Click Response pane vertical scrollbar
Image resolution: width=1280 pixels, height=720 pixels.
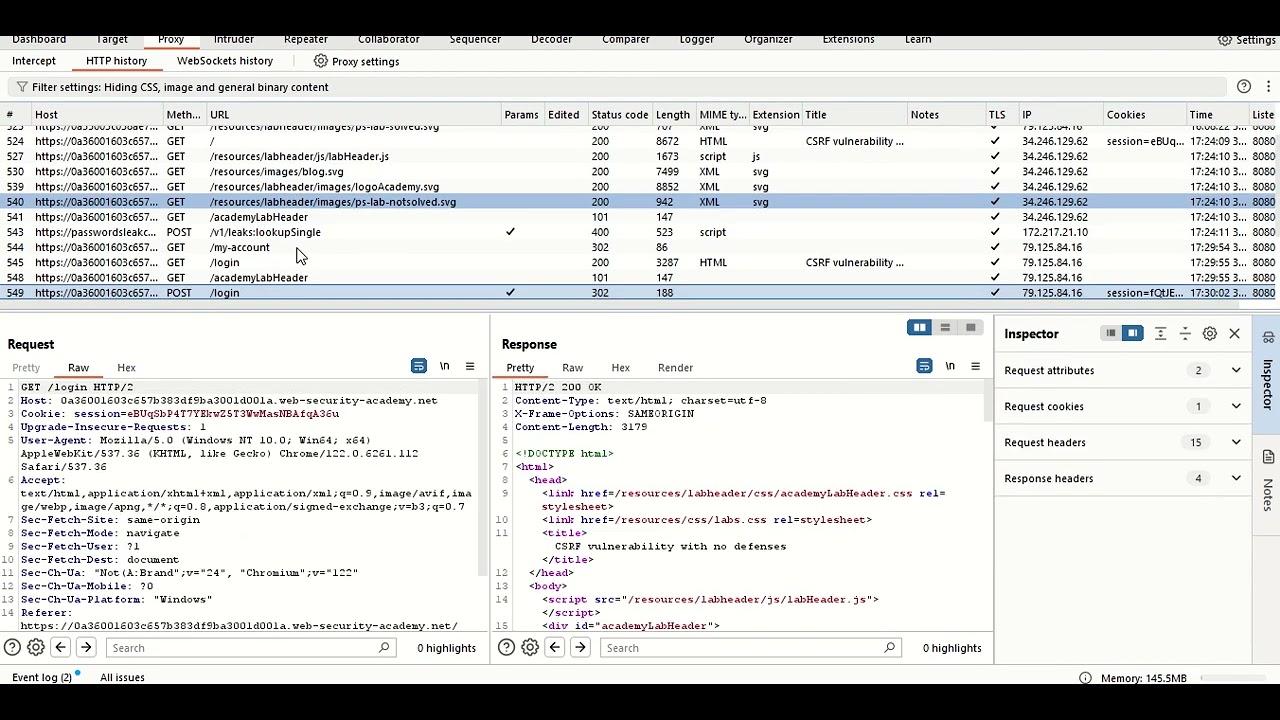coord(989,400)
